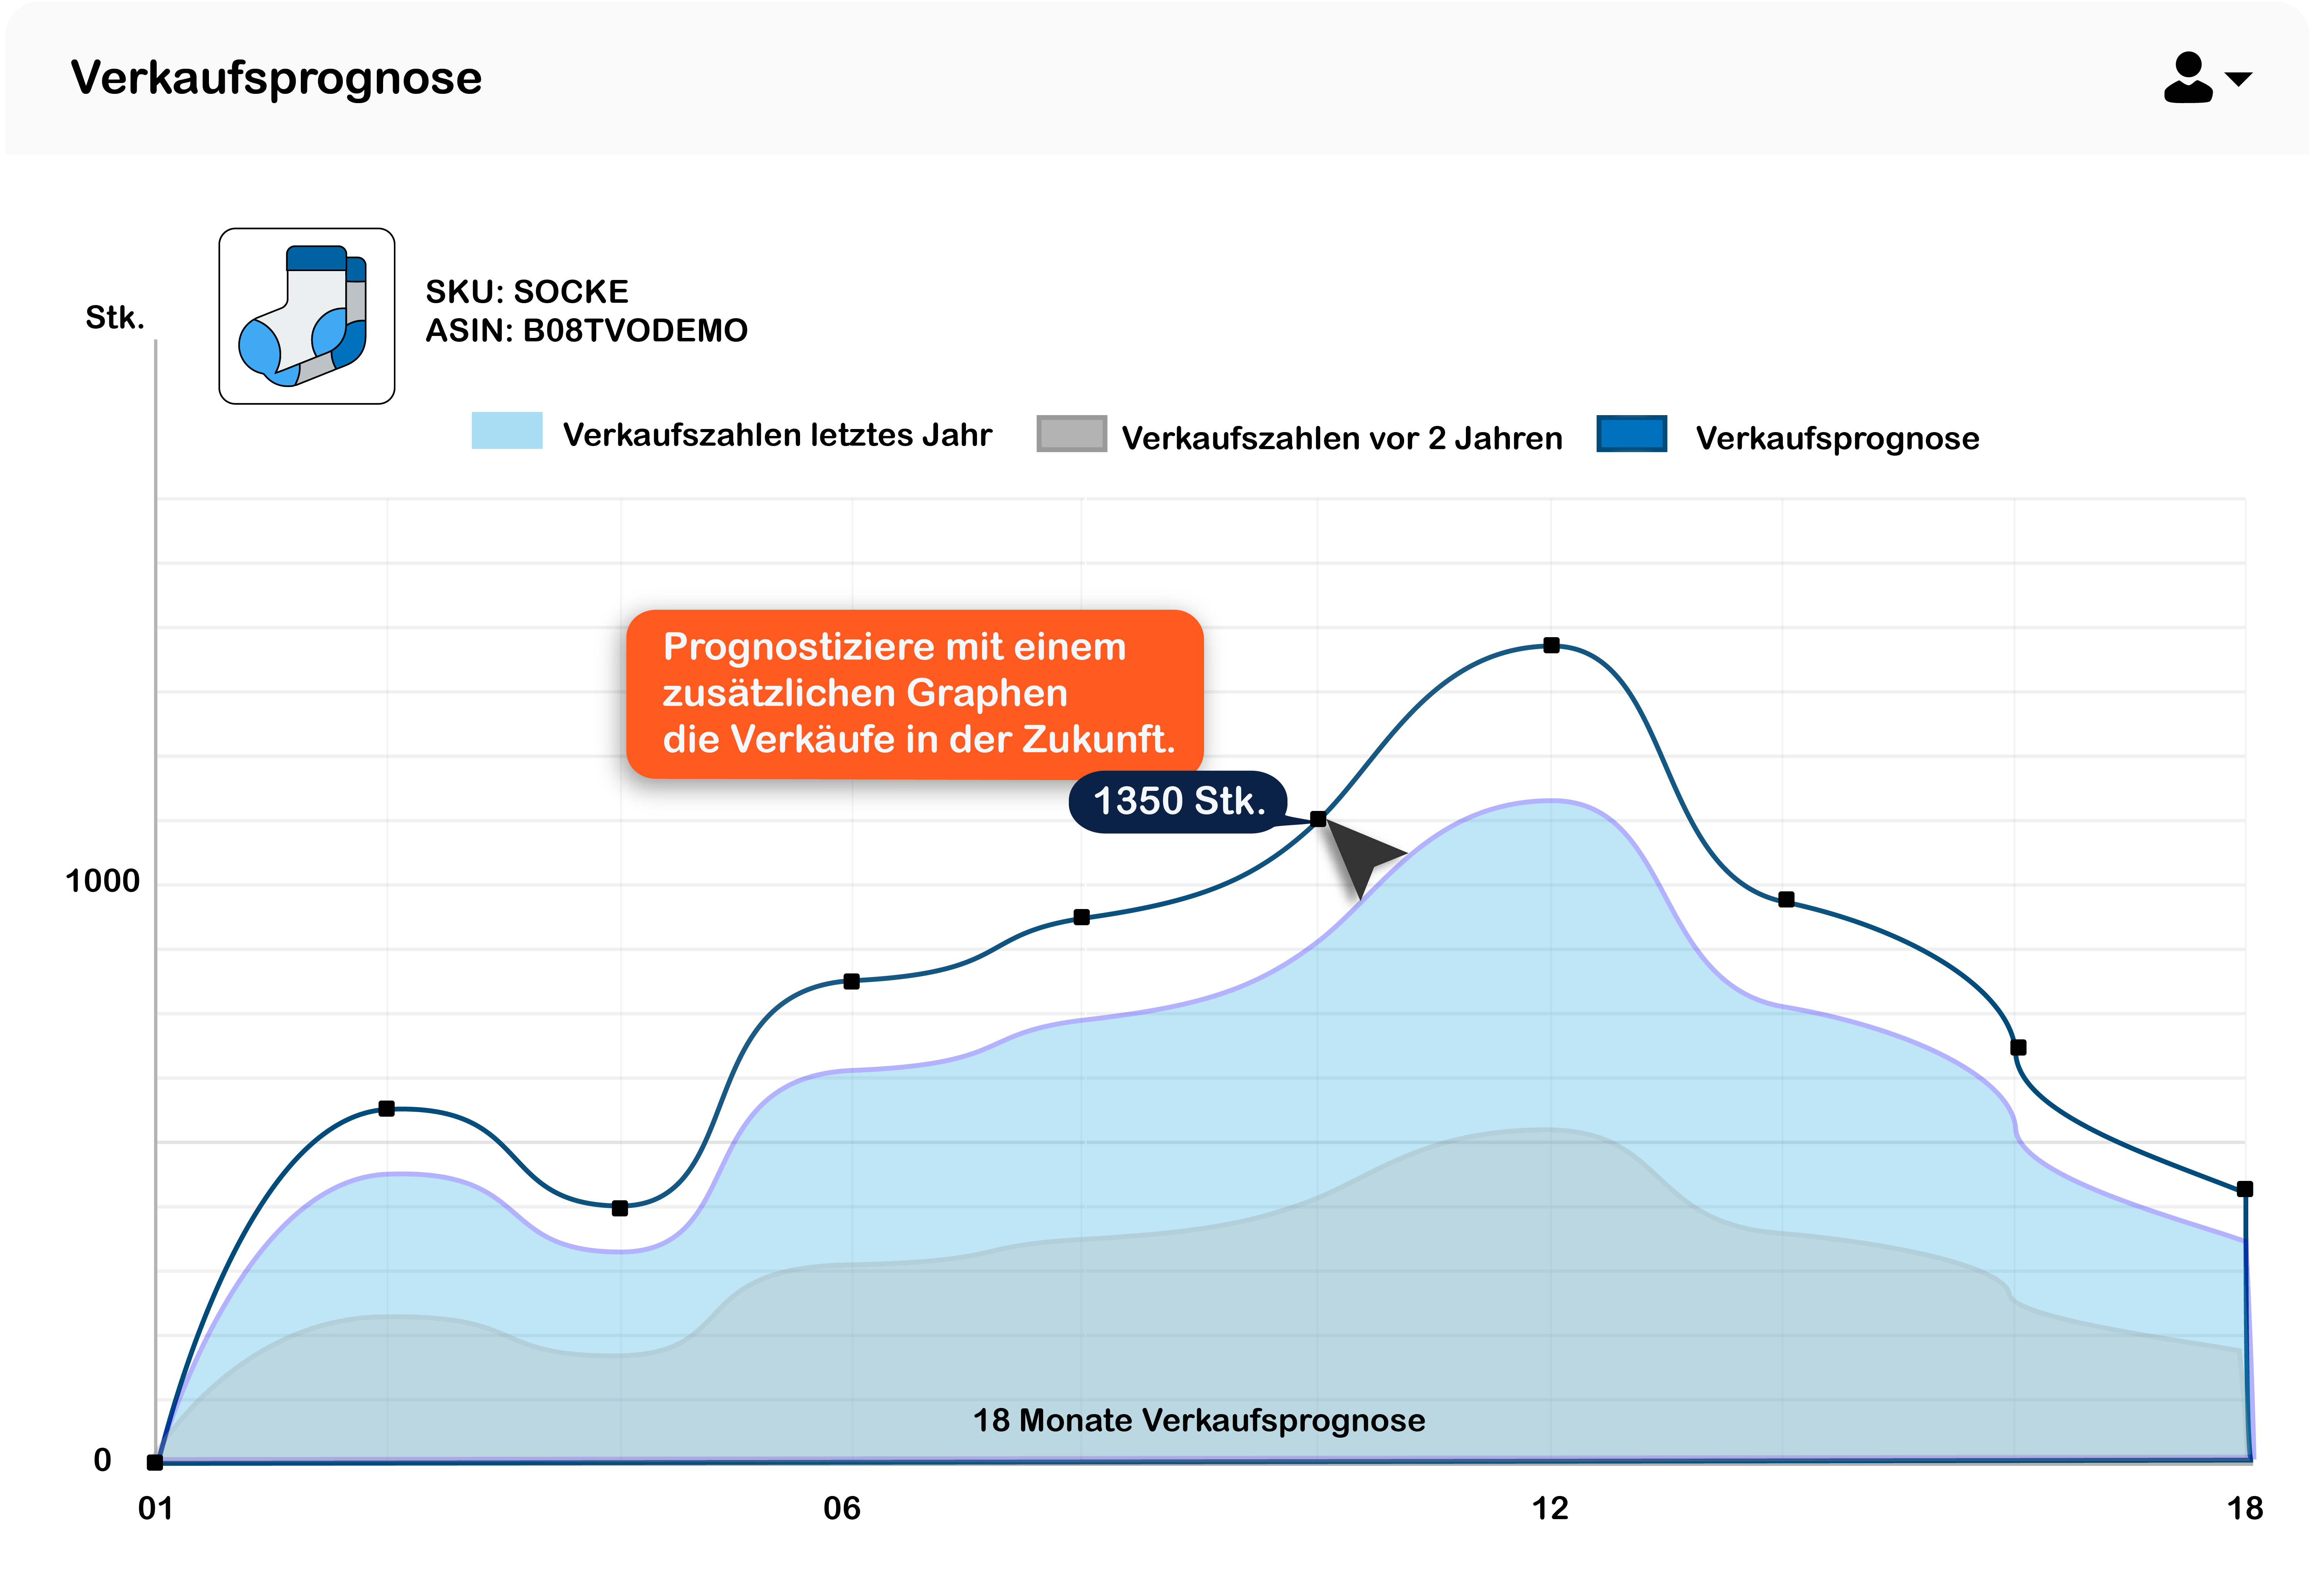Click the x-axis label '12'

click(x=1550, y=1508)
